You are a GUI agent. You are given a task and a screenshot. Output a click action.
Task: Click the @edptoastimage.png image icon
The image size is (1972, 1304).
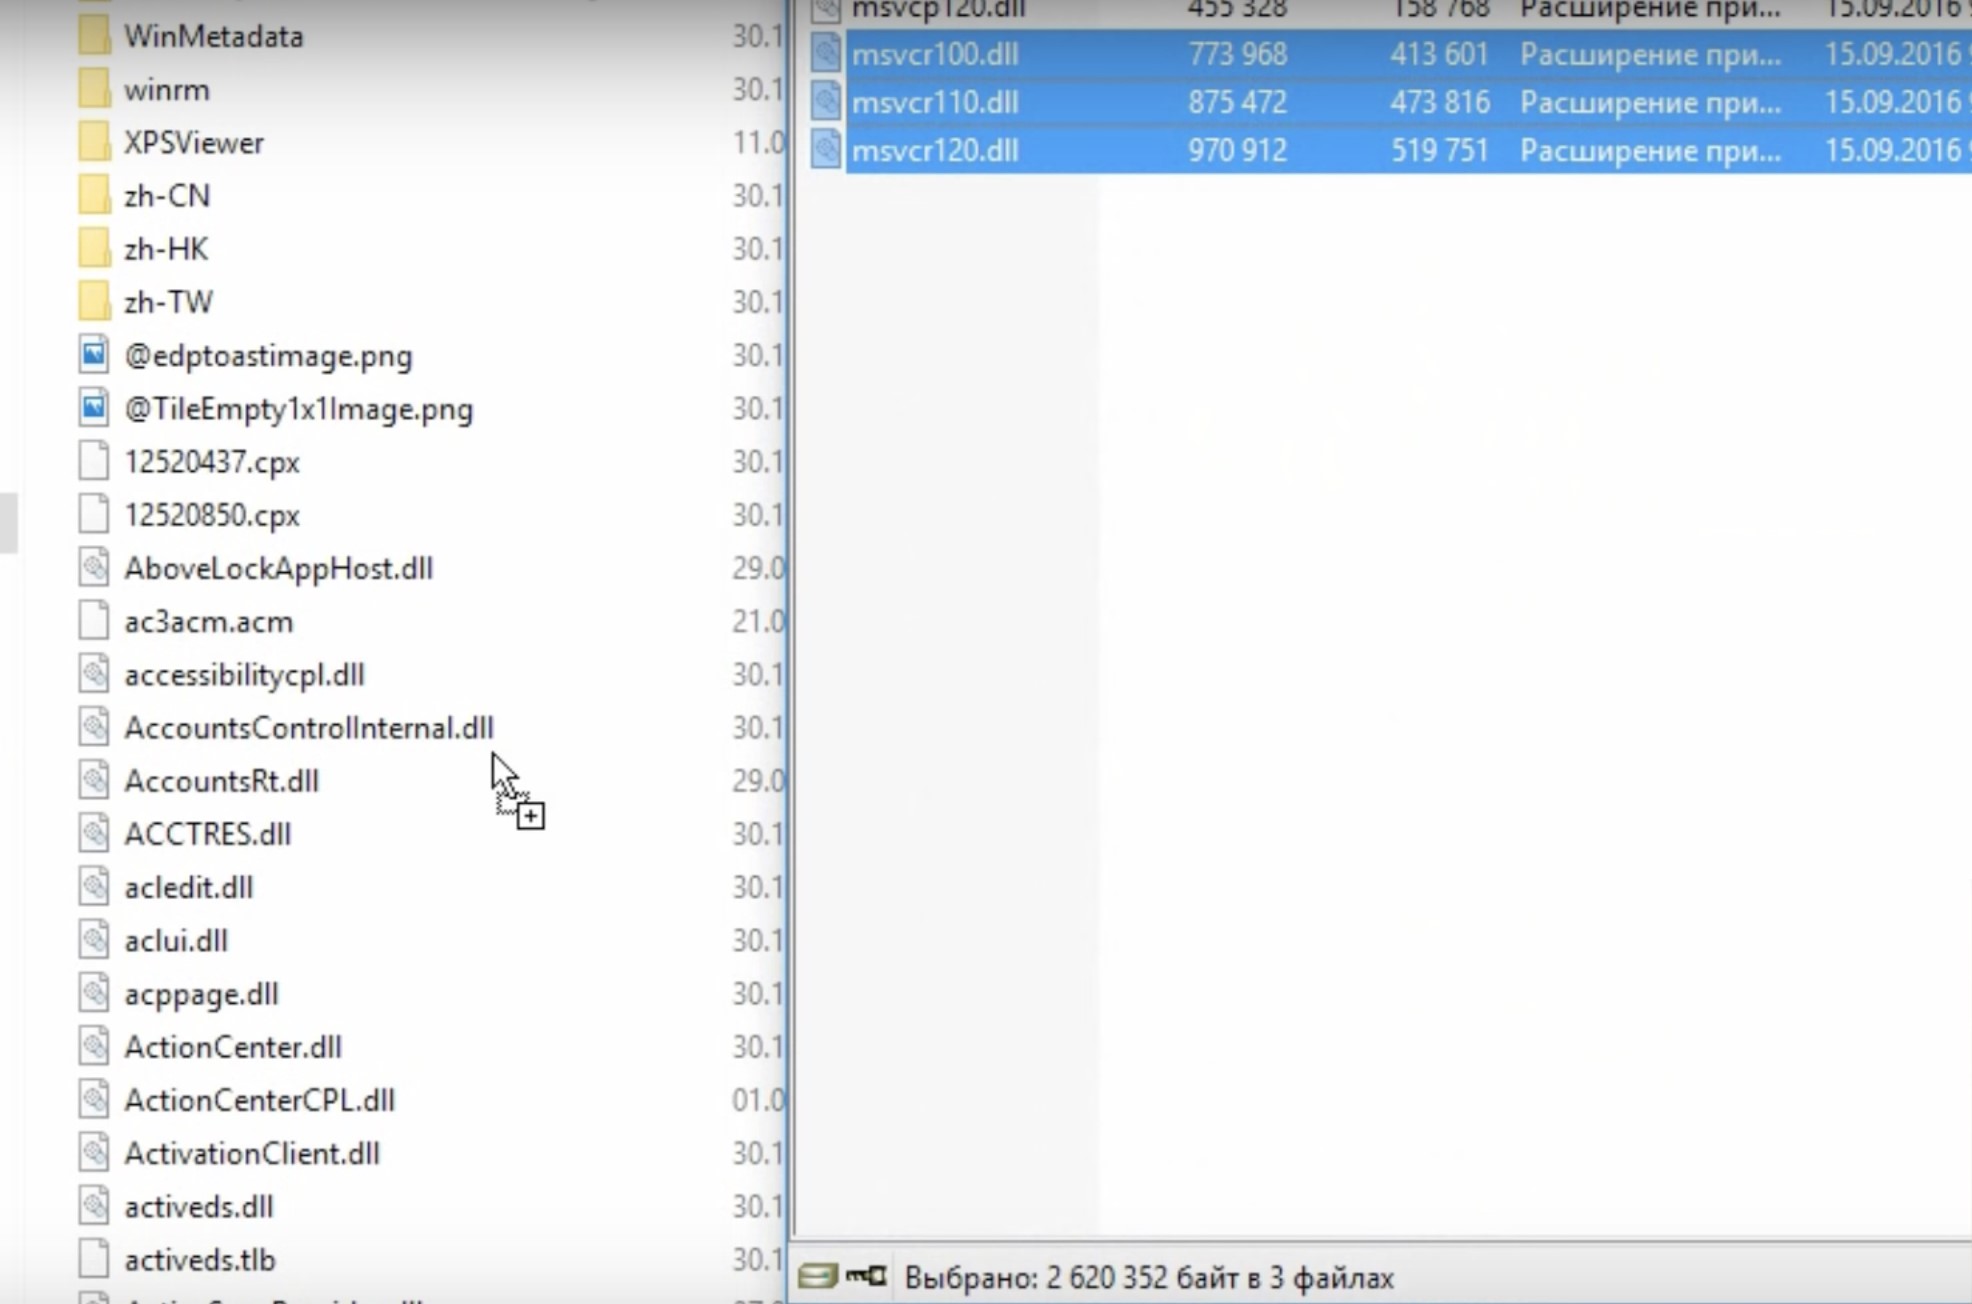pyautogui.click(x=94, y=356)
